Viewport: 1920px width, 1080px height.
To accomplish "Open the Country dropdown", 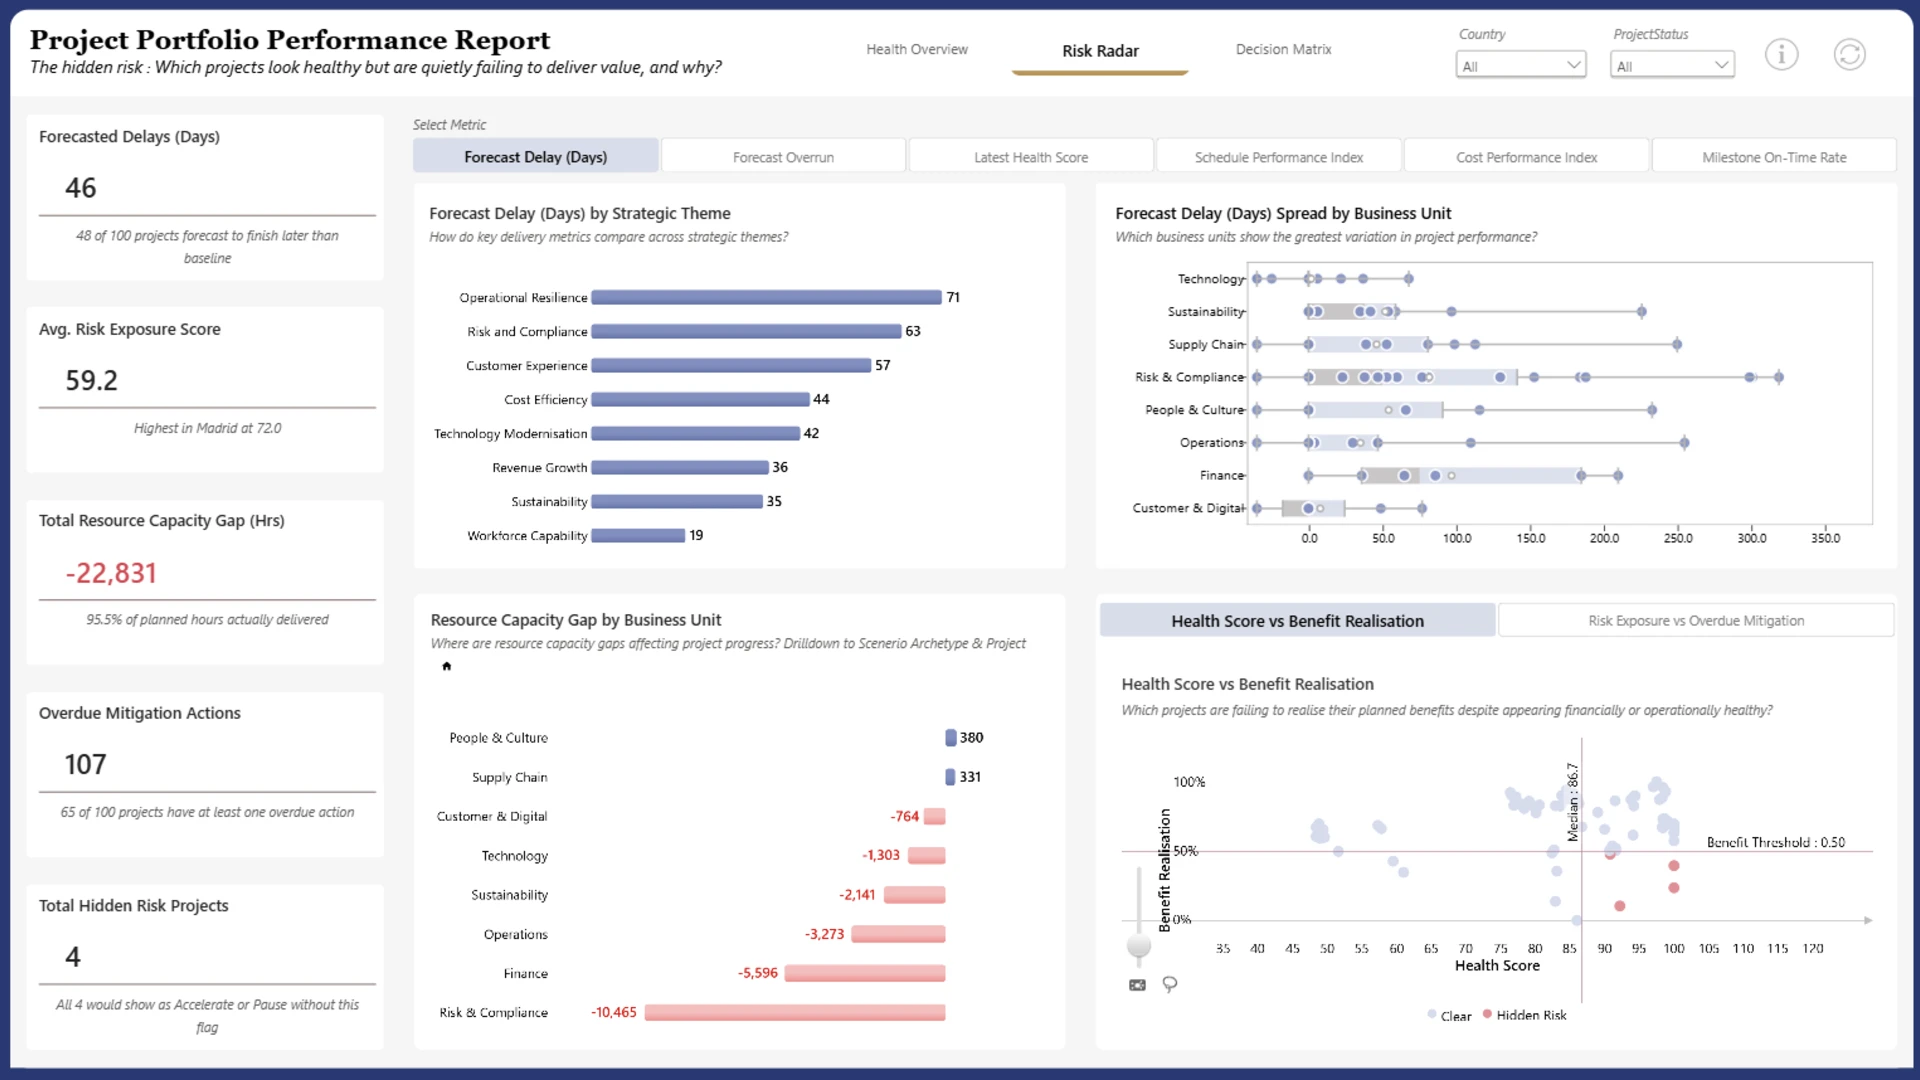I will point(1520,65).
